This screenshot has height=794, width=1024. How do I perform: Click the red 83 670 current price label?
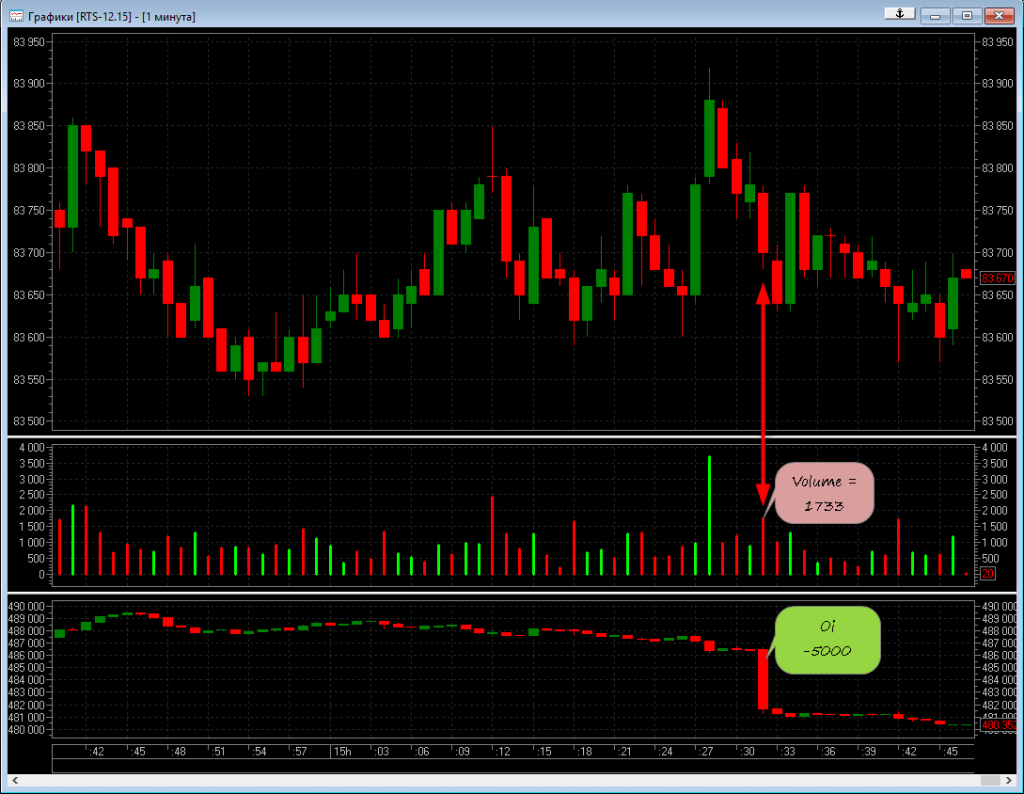(997, 278)
